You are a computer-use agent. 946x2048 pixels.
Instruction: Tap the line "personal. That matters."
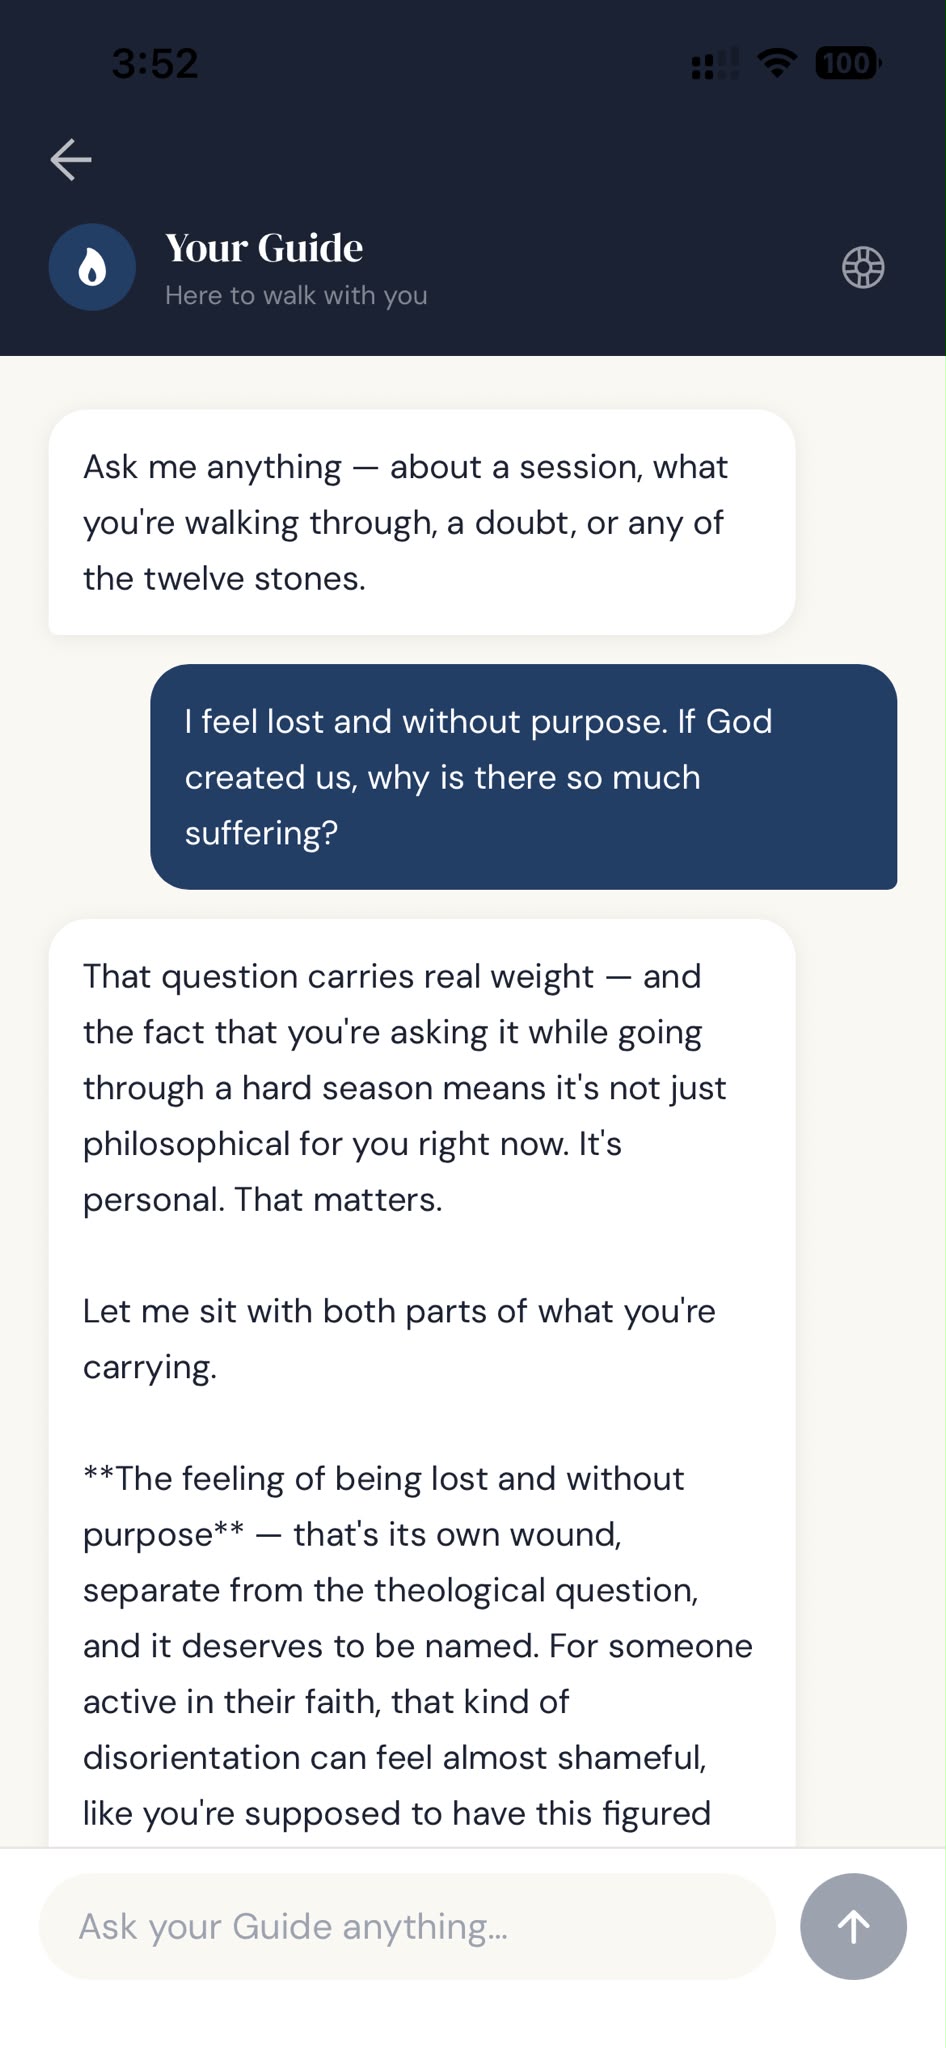click(262, 1199)
